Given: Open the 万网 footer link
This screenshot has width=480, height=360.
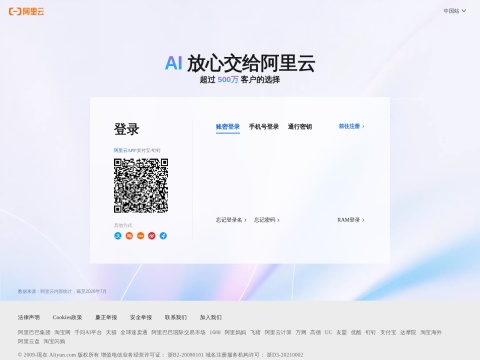Looking at the screenshot, I should coord(301,332).
